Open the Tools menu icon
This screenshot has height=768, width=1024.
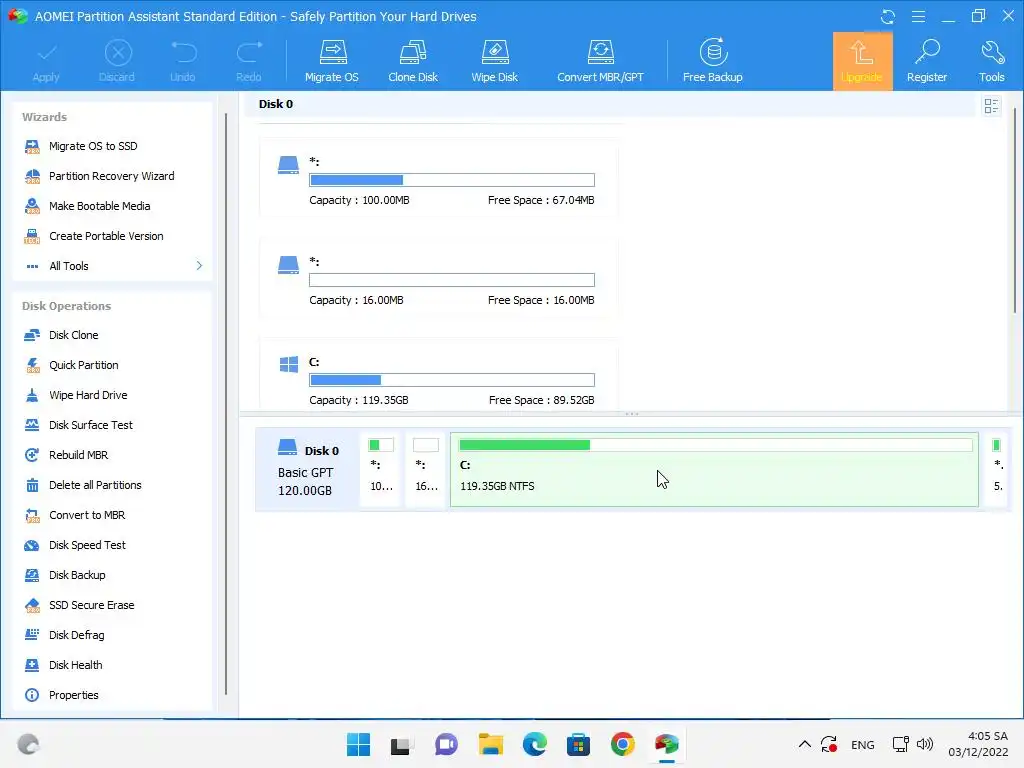pos(991,61)
